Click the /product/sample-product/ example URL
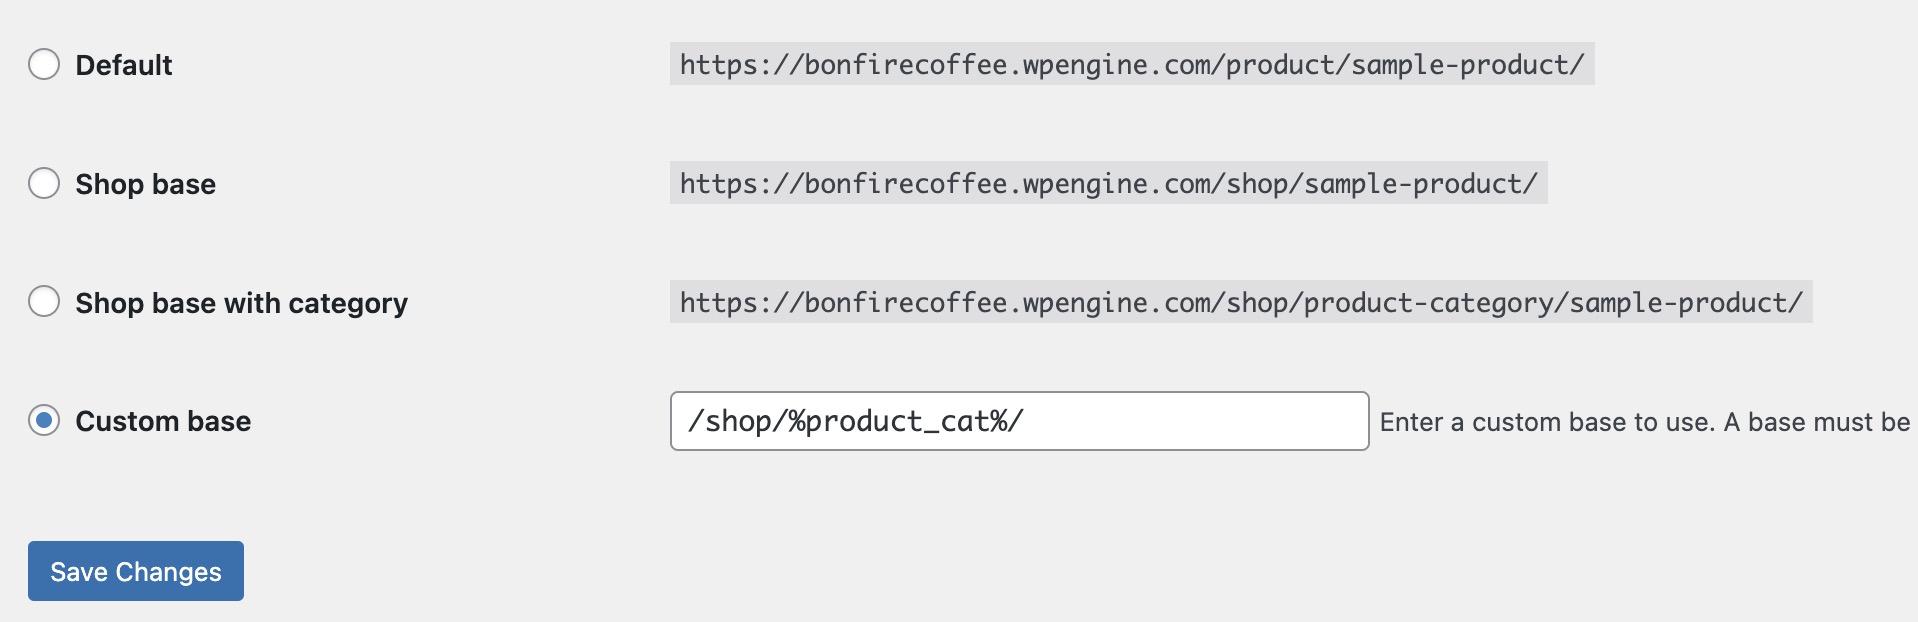Image resolution: width=1918 pixels, height=622 pixels. point(1131,65)
